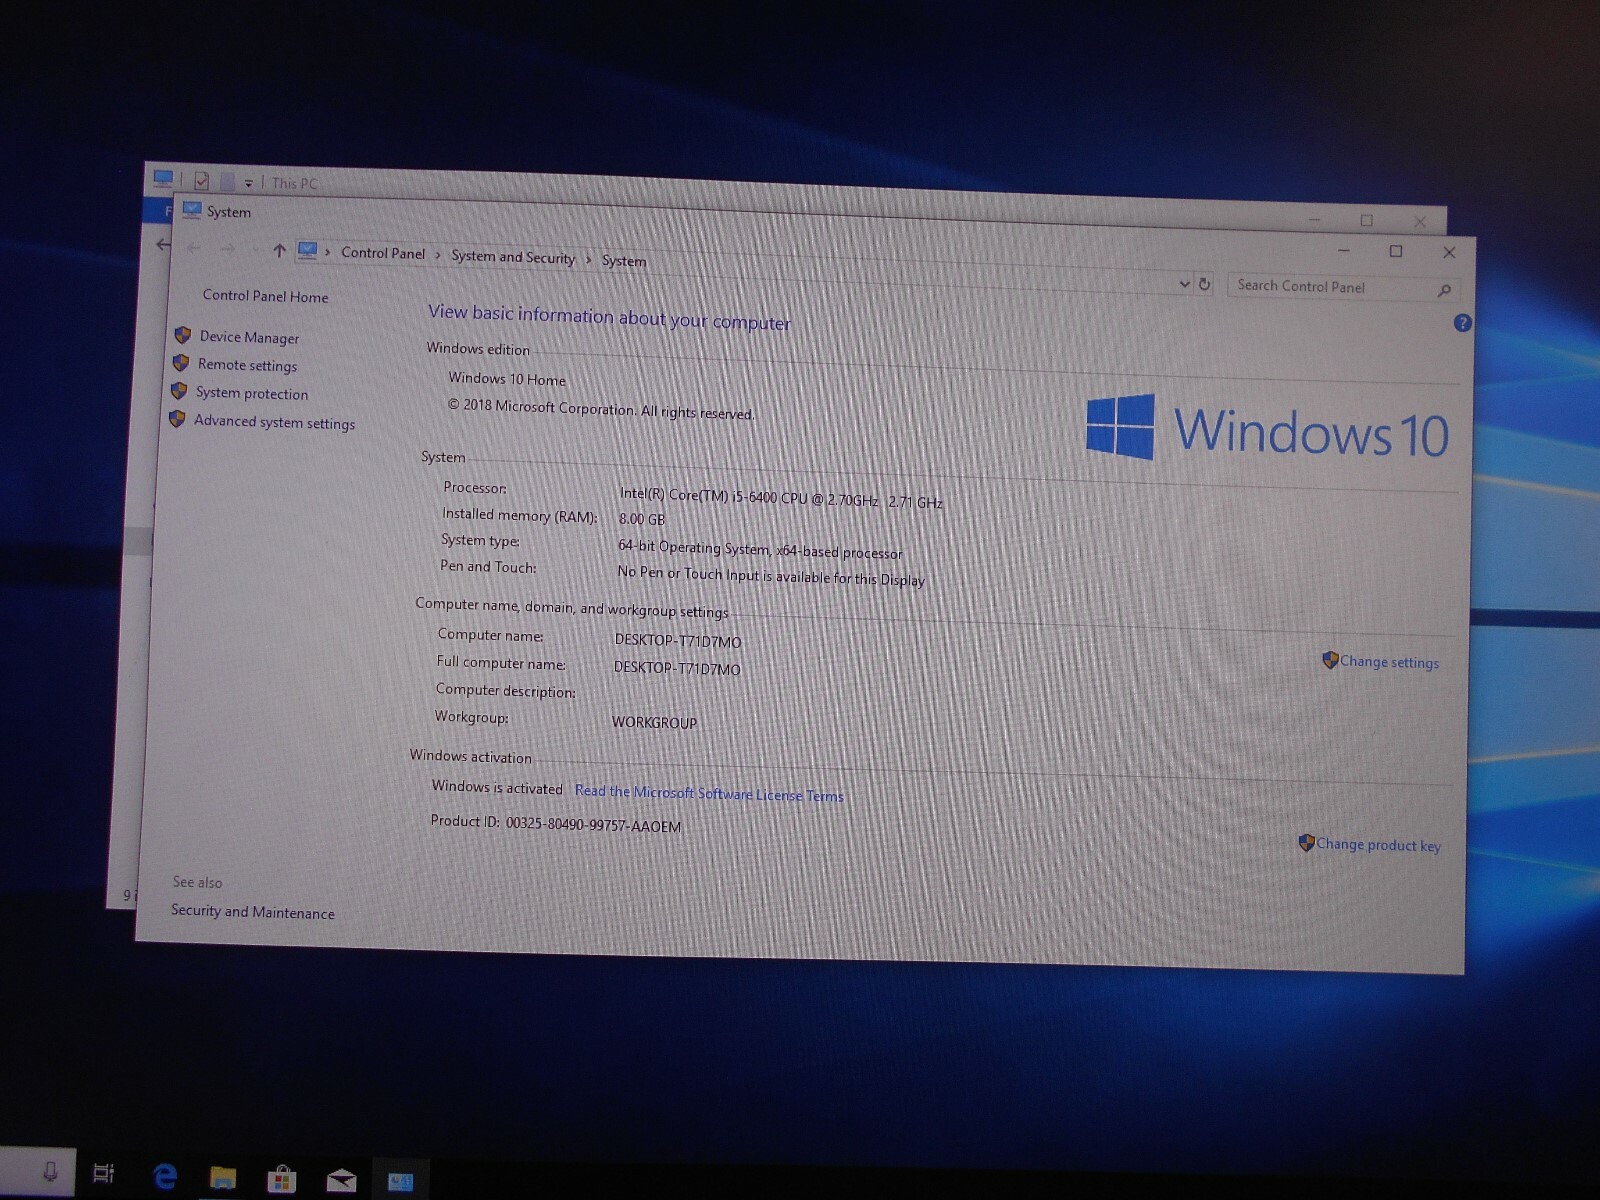Click the System protection shield icon
Viewport: 1600px width, 1200px height.
point(178,390)
